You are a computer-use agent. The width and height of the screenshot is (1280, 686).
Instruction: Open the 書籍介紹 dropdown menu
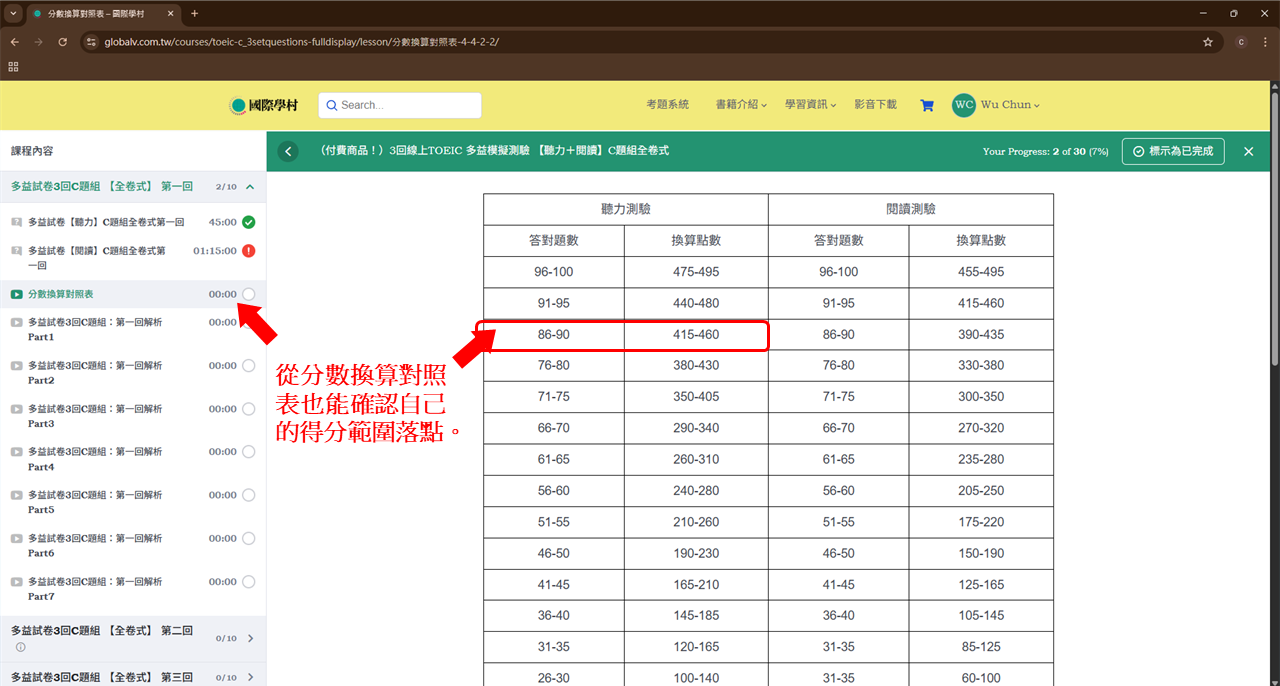point(740,105)
